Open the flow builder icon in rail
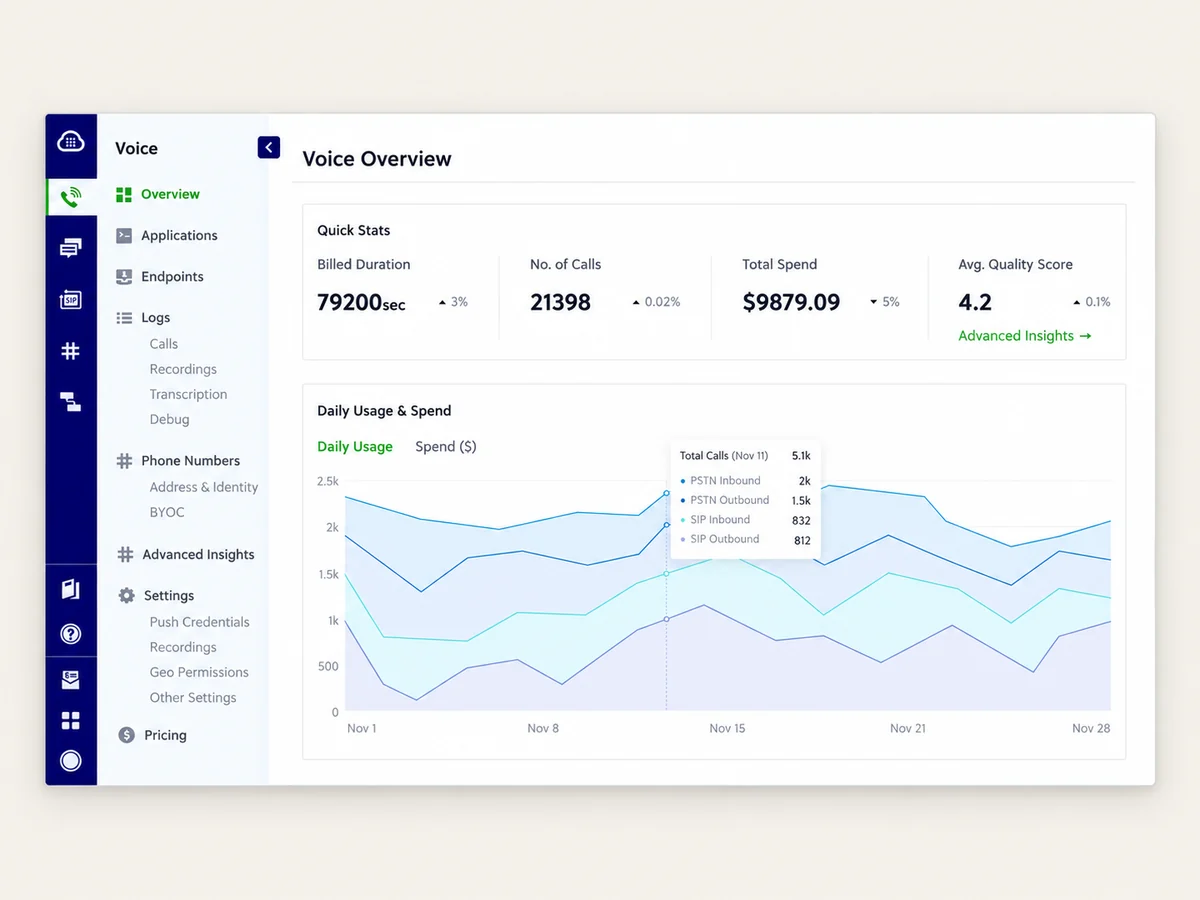The width and height of the screenshot is (1200, 900). click(x=71, y=402)
